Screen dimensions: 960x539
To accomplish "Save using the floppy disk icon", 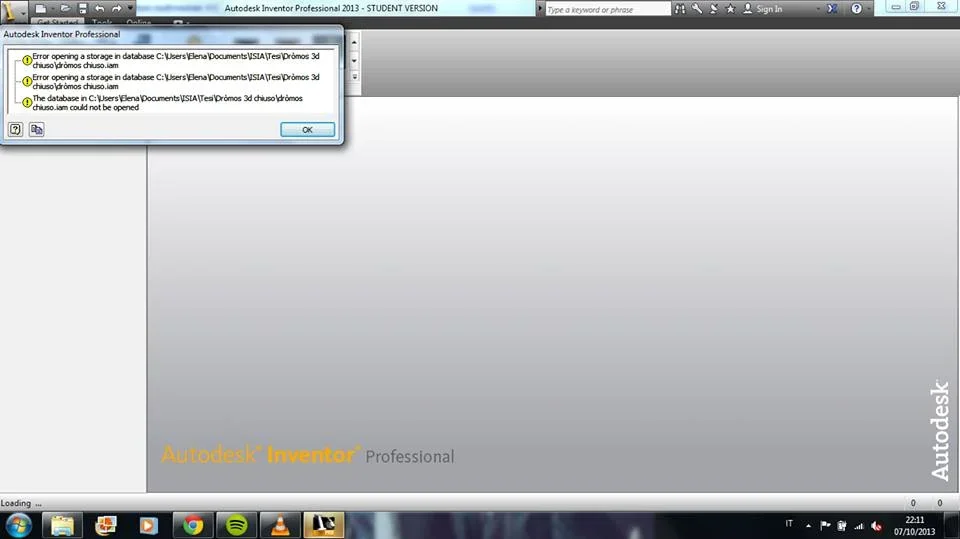I will pos(83,9).
